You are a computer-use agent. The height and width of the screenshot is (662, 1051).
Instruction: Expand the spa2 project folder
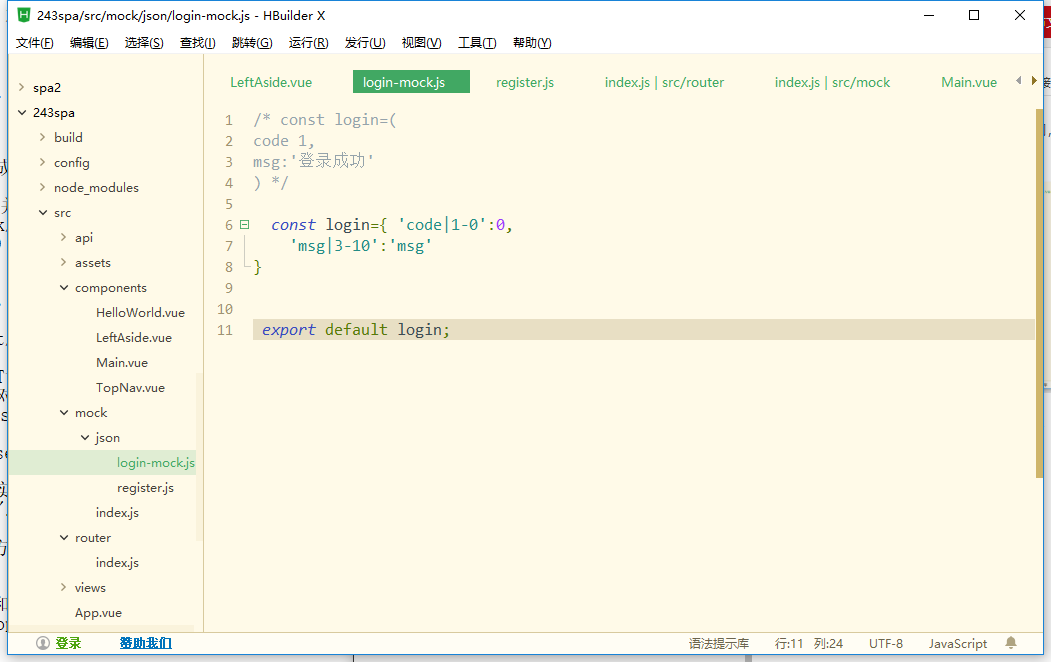click(x=21, y=87)
